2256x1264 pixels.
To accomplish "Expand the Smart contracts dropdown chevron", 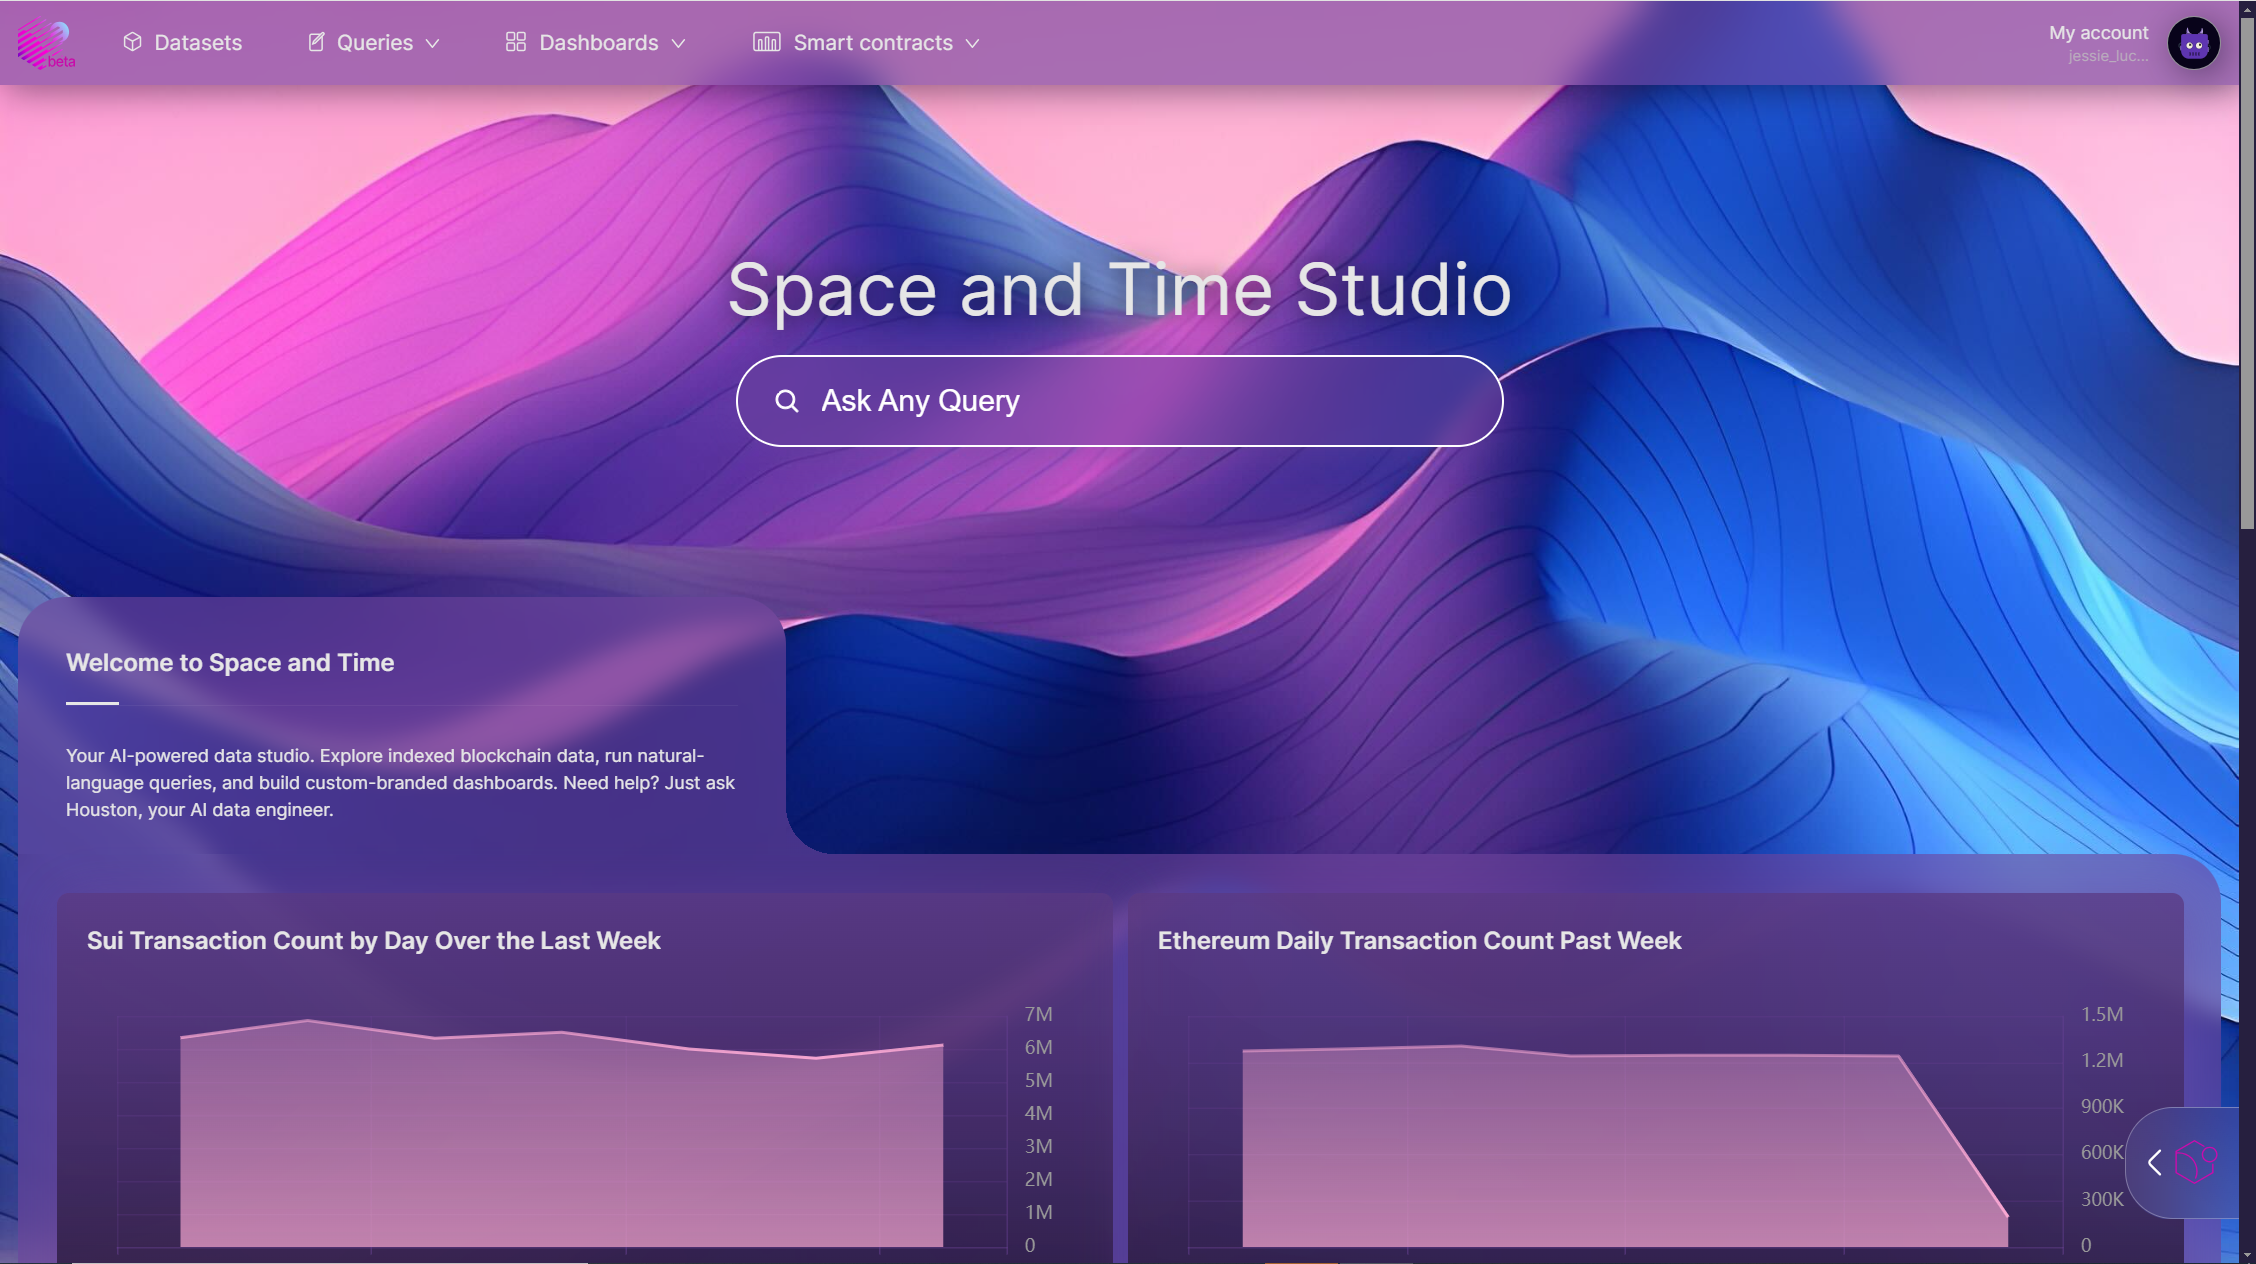I will tap(972, 43).
